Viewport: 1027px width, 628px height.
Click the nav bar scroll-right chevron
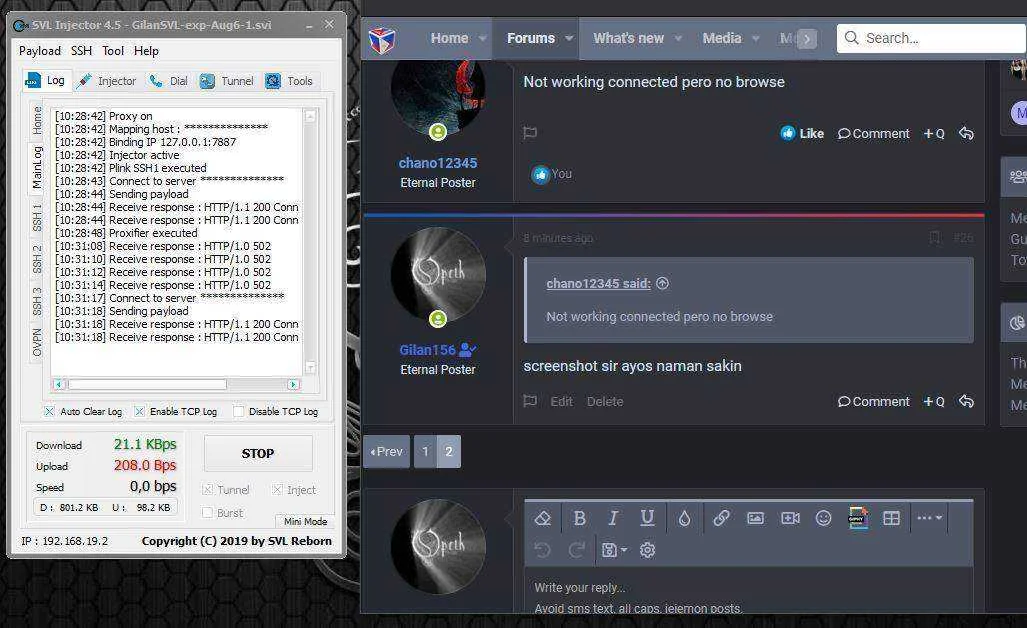click(x=807, y=39)
